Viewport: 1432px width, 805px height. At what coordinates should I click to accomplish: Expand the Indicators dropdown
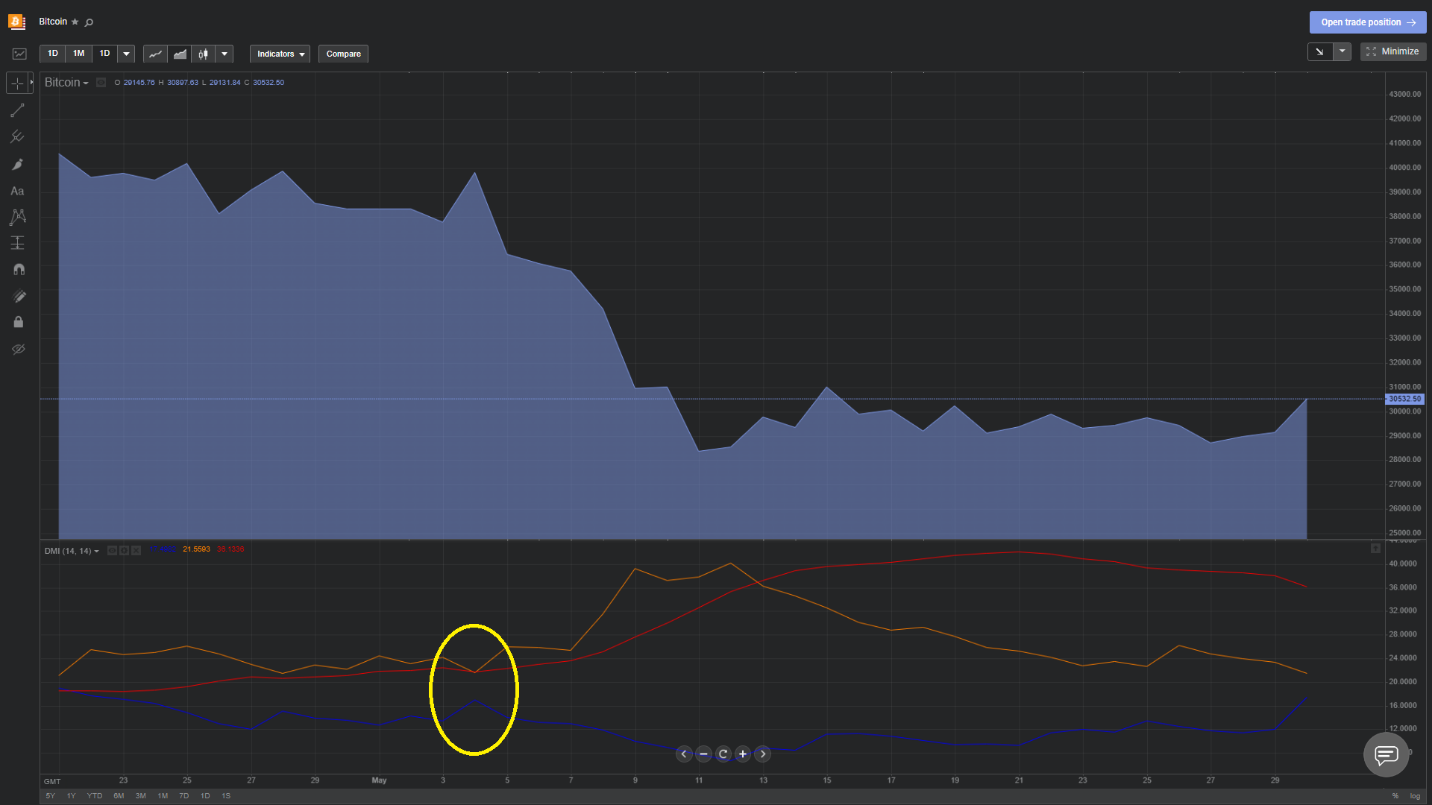(280, 54)
